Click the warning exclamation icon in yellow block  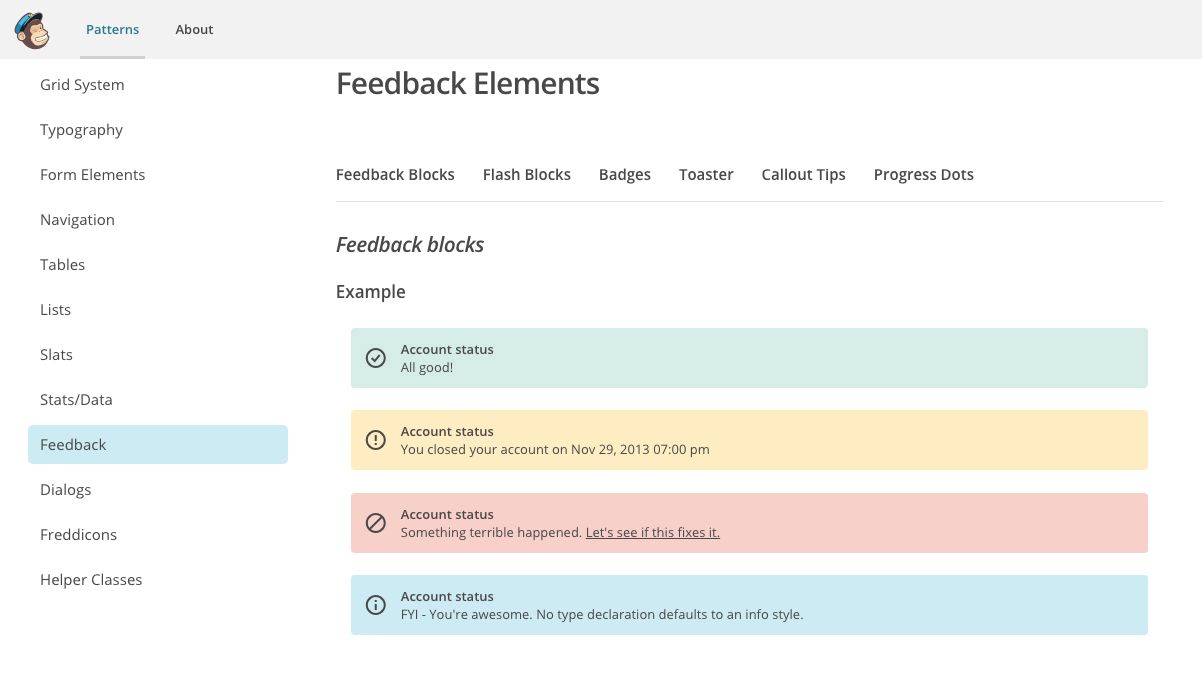[x=375, y=440]
